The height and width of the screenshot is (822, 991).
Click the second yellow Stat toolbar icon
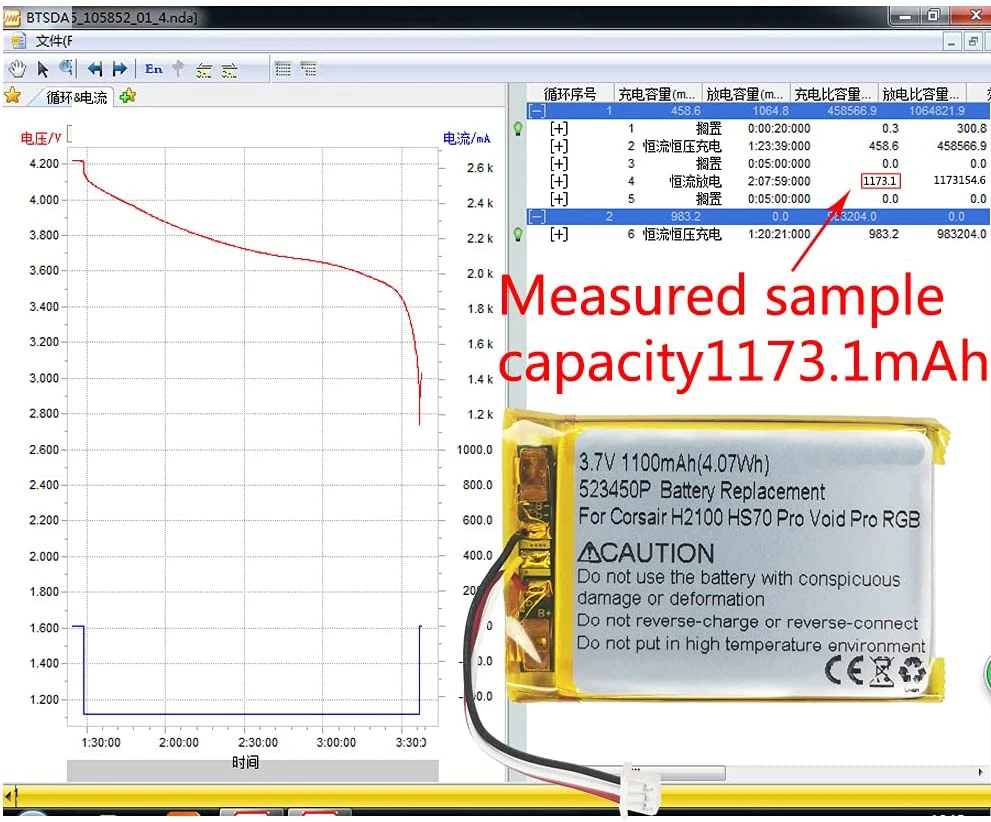point(229,70)
